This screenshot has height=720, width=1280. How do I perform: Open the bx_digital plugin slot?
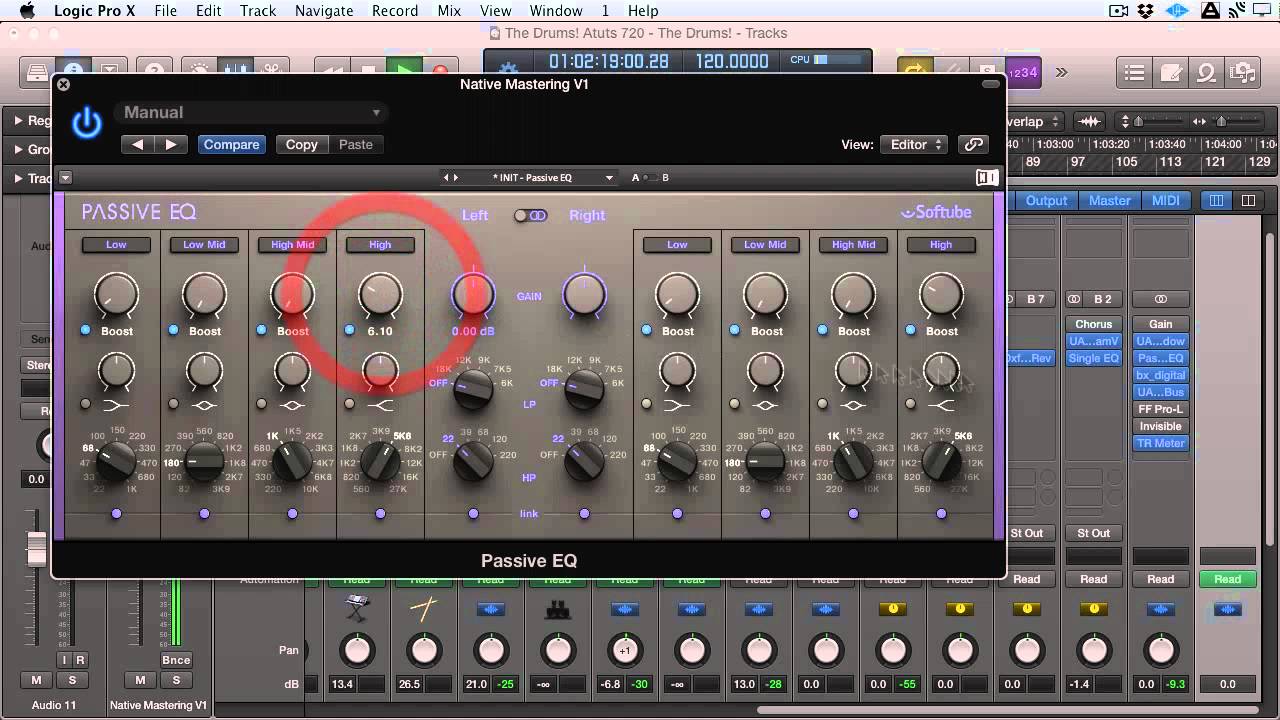(1160, 375)
